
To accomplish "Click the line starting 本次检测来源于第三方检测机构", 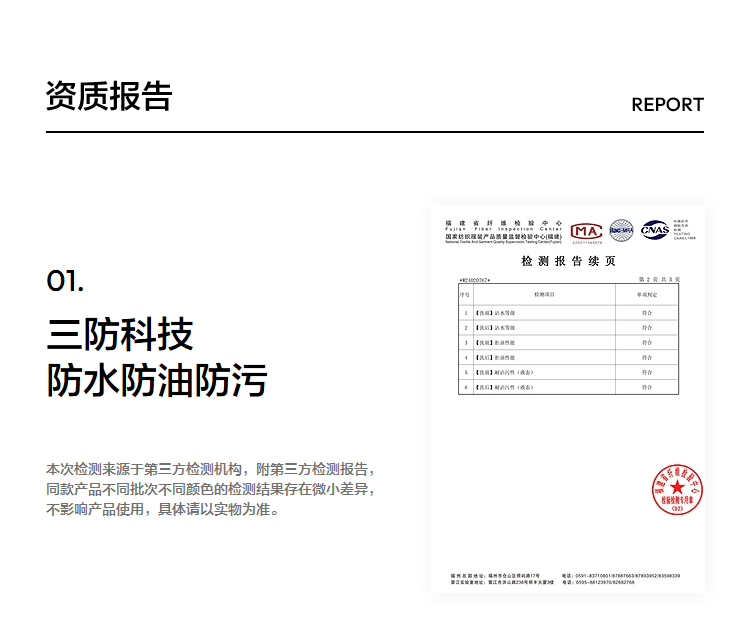I will click(x=210, y=469).
